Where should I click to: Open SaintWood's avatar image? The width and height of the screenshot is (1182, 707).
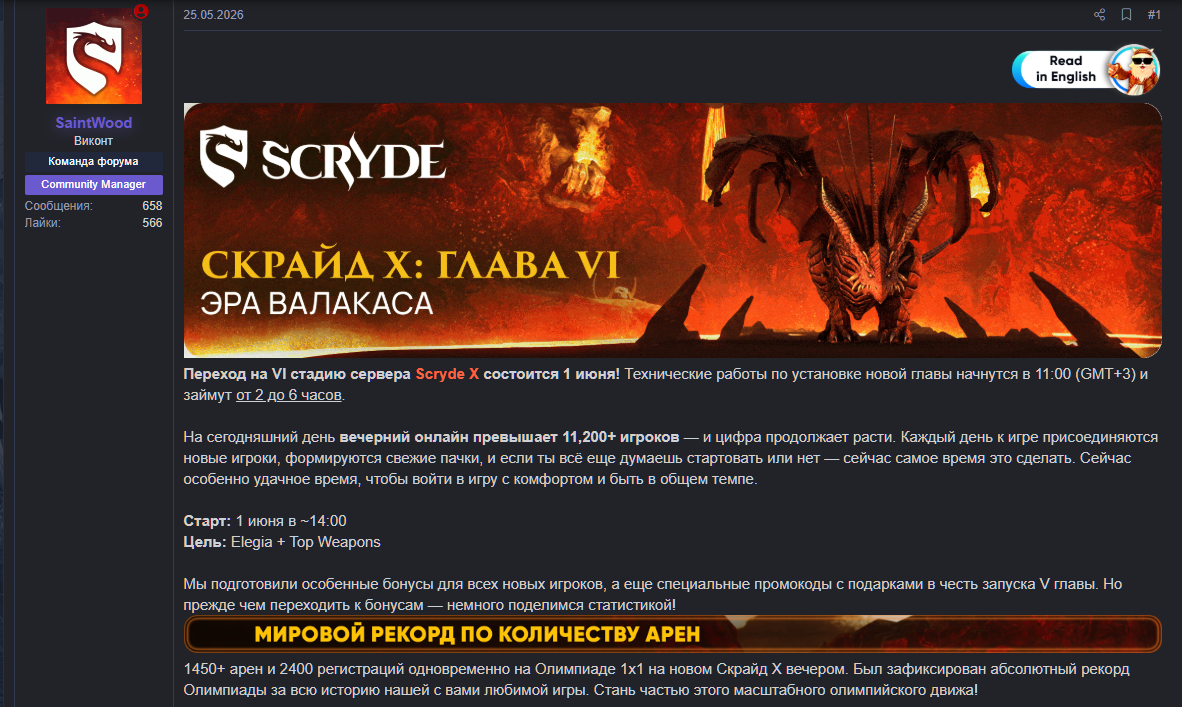coord(93,56)
